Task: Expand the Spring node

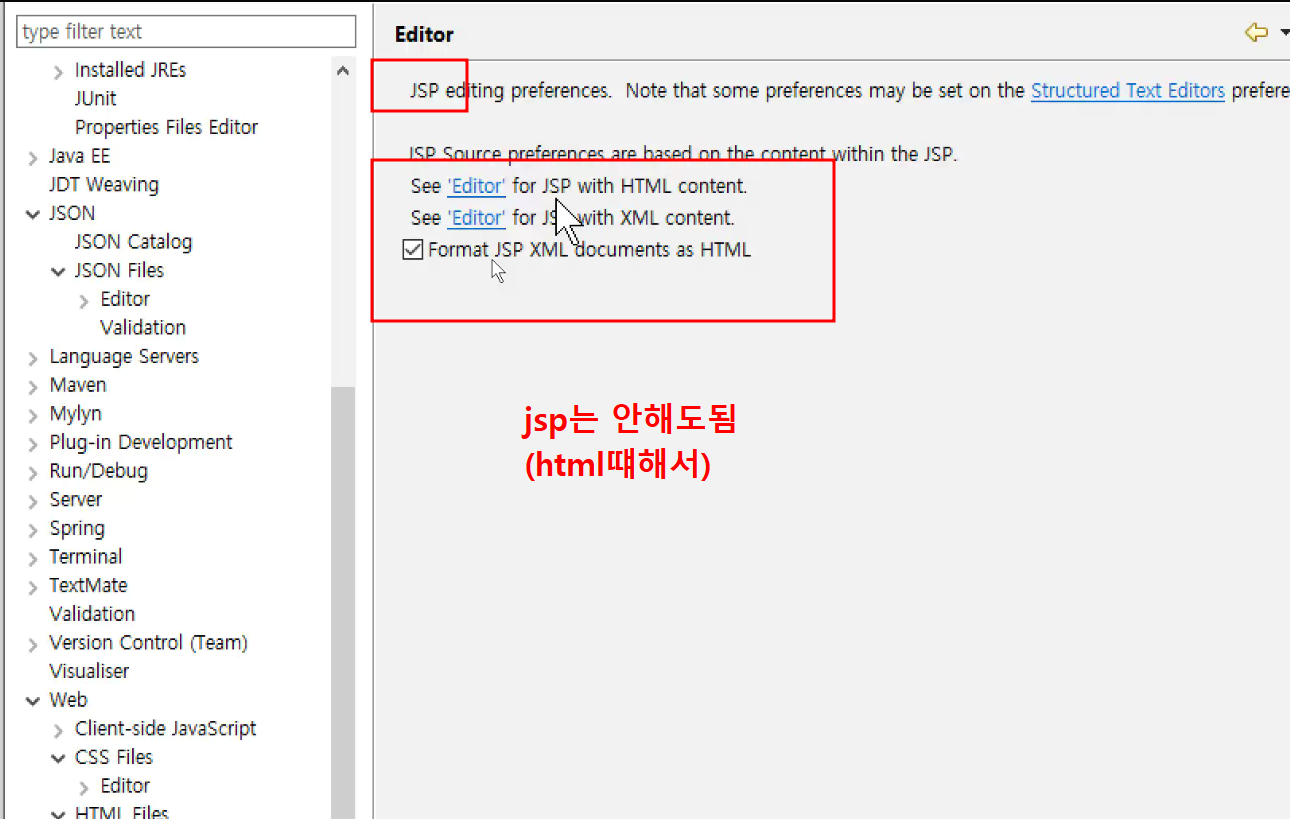Action: pyautogui.click(x=33, y=530)
